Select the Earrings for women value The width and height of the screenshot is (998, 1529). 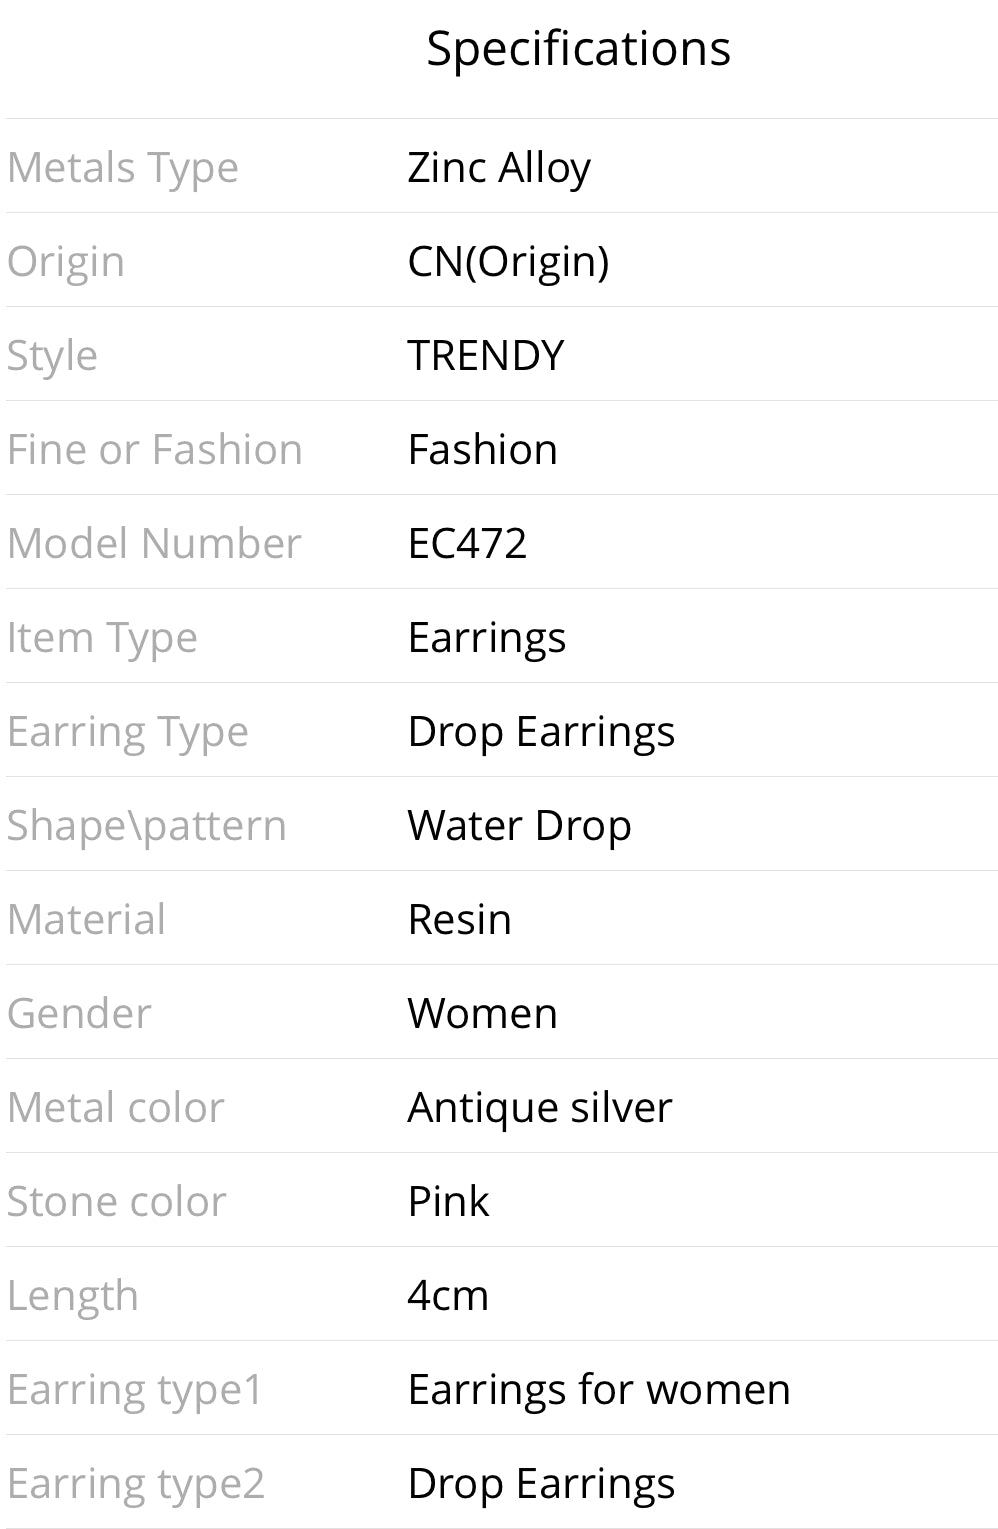598,1389
